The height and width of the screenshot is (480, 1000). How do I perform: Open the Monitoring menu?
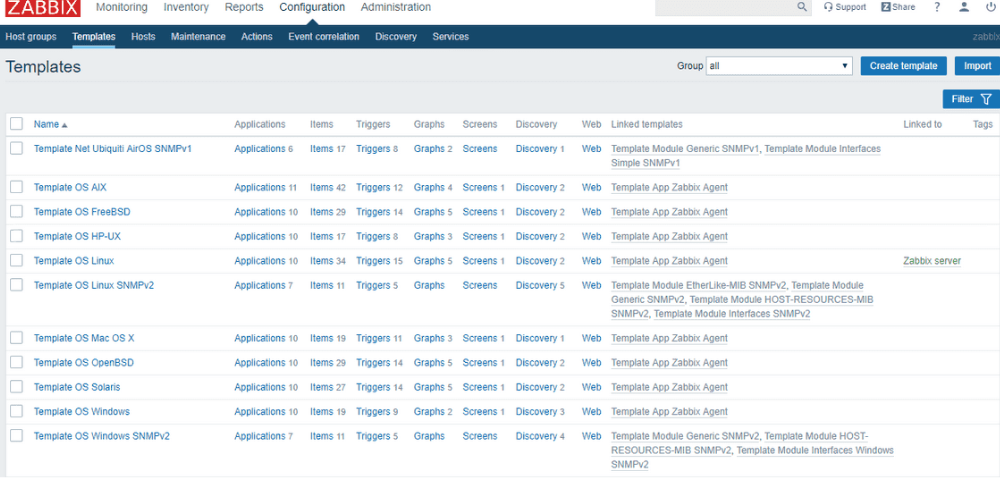(122, 7)
